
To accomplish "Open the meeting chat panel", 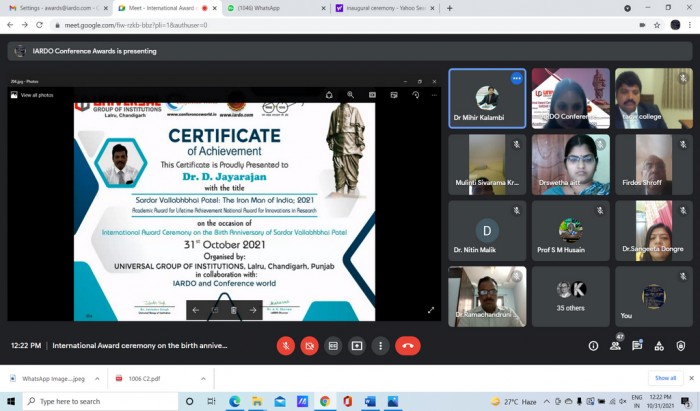I will pos(637,345).
